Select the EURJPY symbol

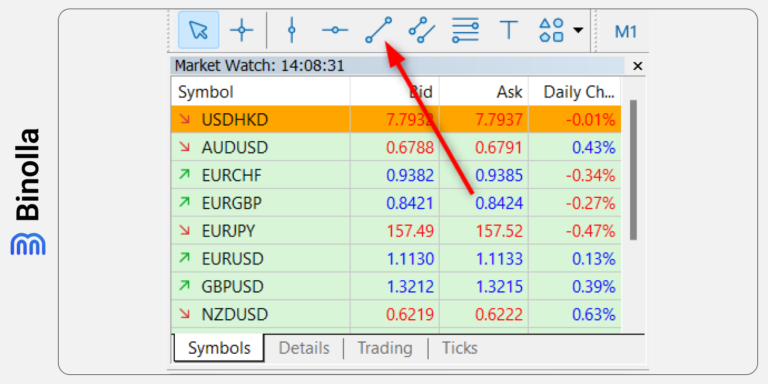coord(228,231)
